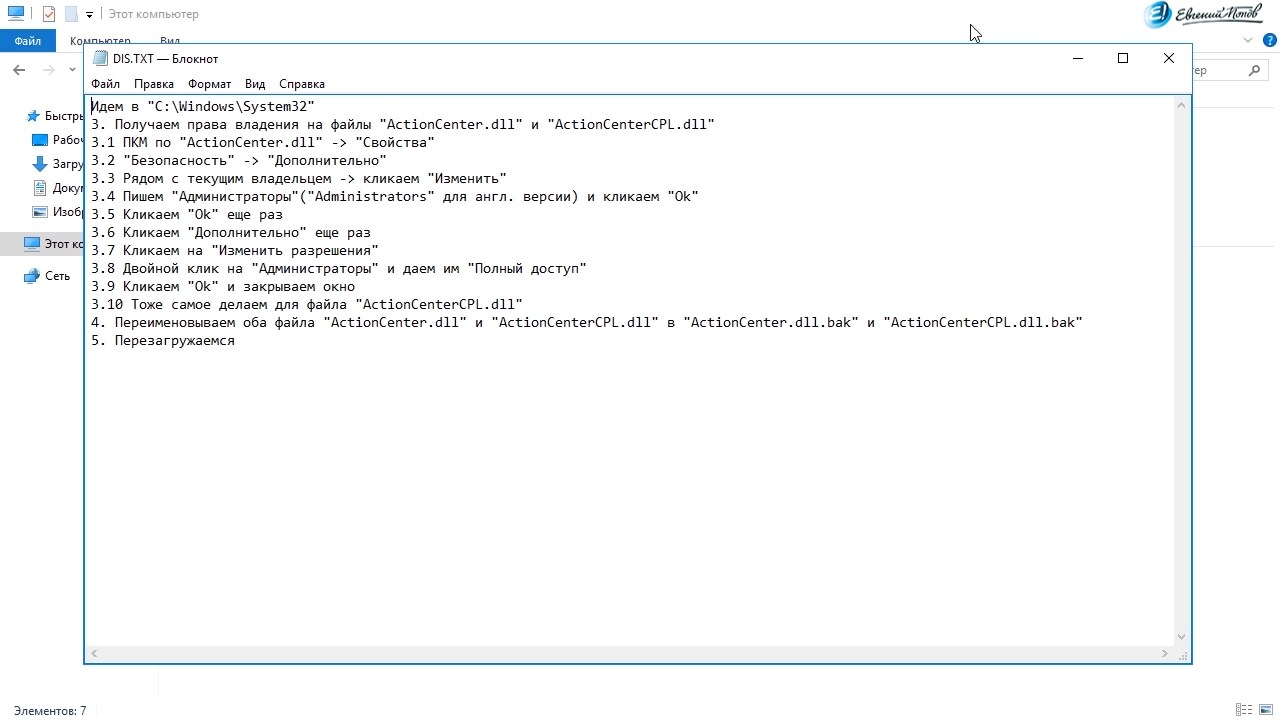The width and height of the screenshot is (1280, 720).
Task: Click the New folder icon in quick access toolbar
Action: (x=71, y=14)
